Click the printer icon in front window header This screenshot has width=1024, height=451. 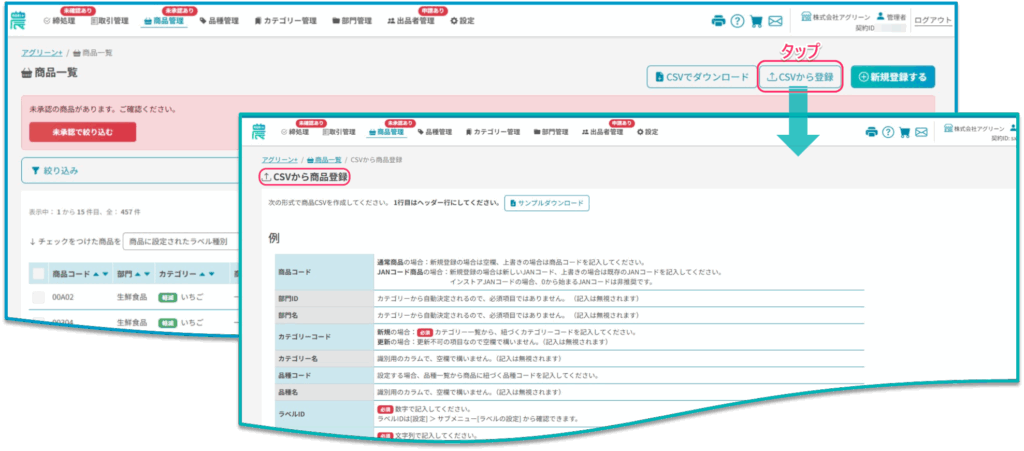(871, 132)
